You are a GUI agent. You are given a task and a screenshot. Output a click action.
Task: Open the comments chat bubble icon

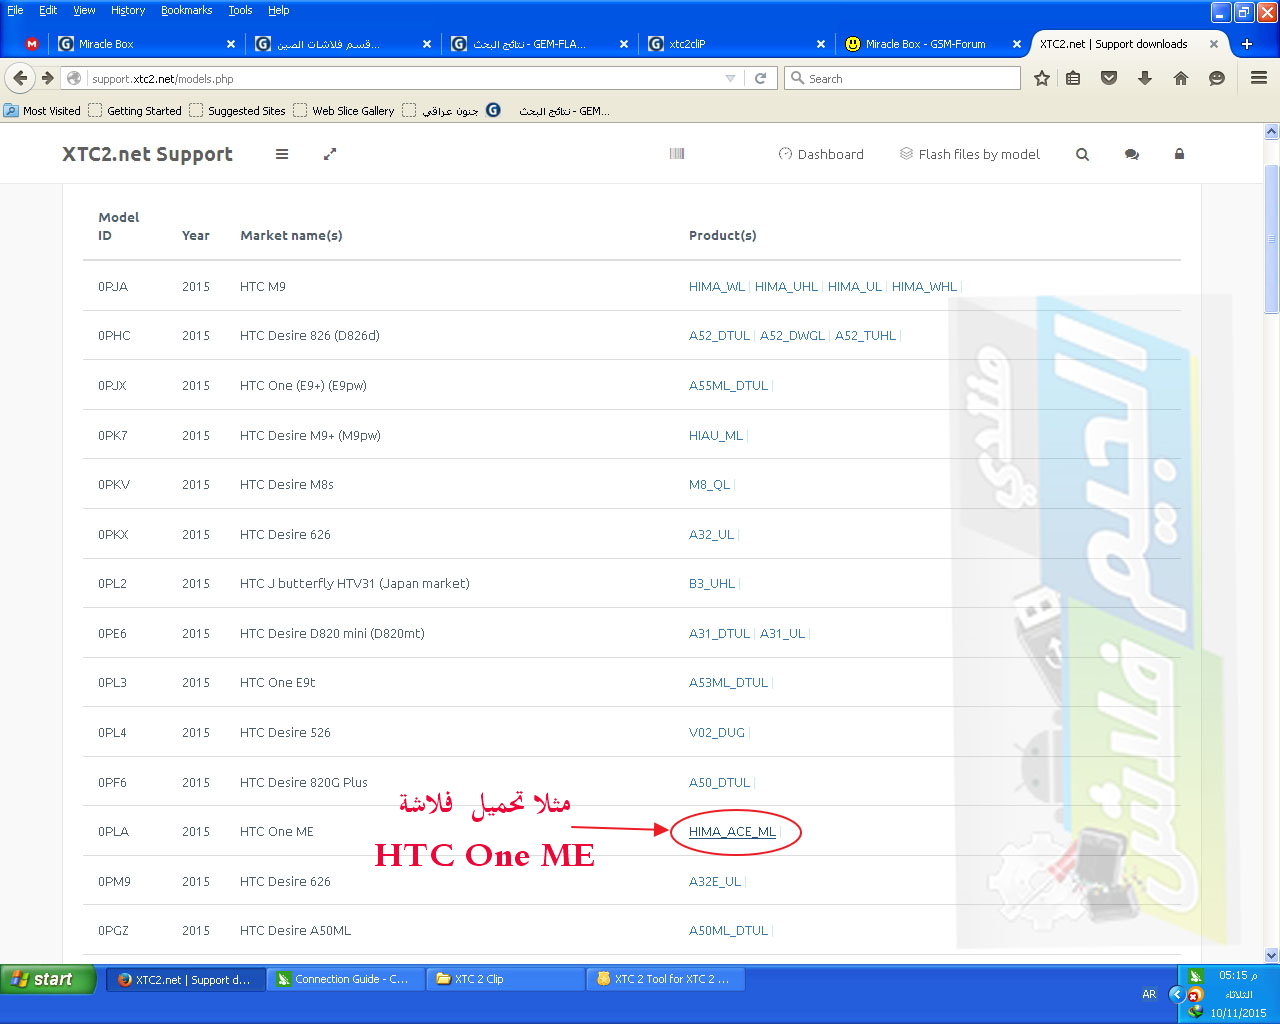[x=1132, y=154]
